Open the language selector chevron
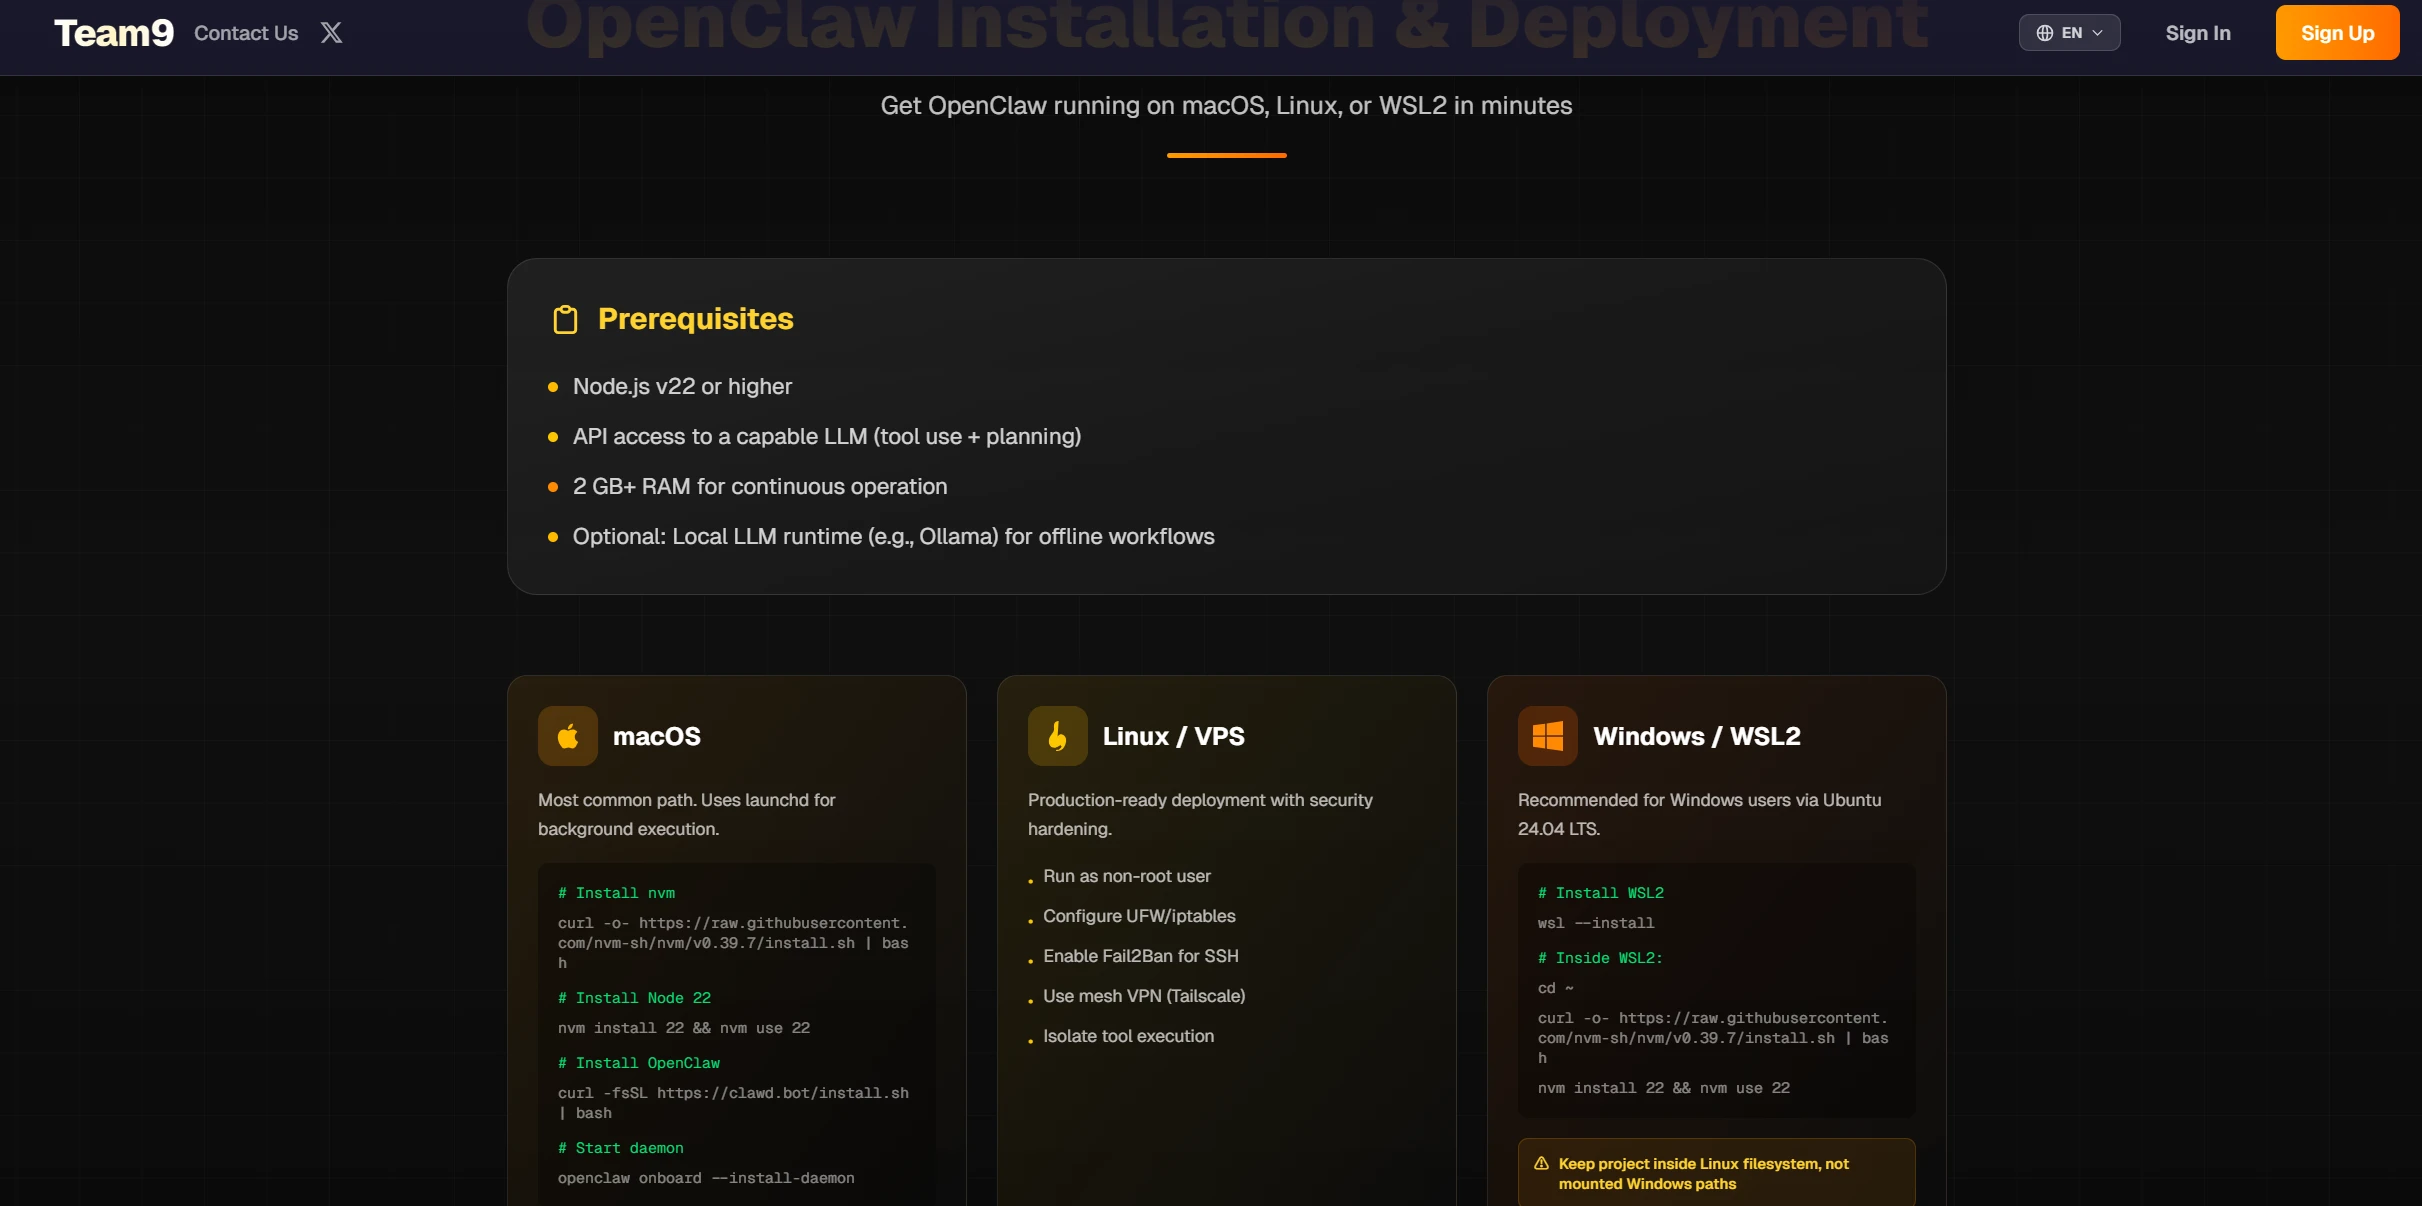 [2098, 33]
